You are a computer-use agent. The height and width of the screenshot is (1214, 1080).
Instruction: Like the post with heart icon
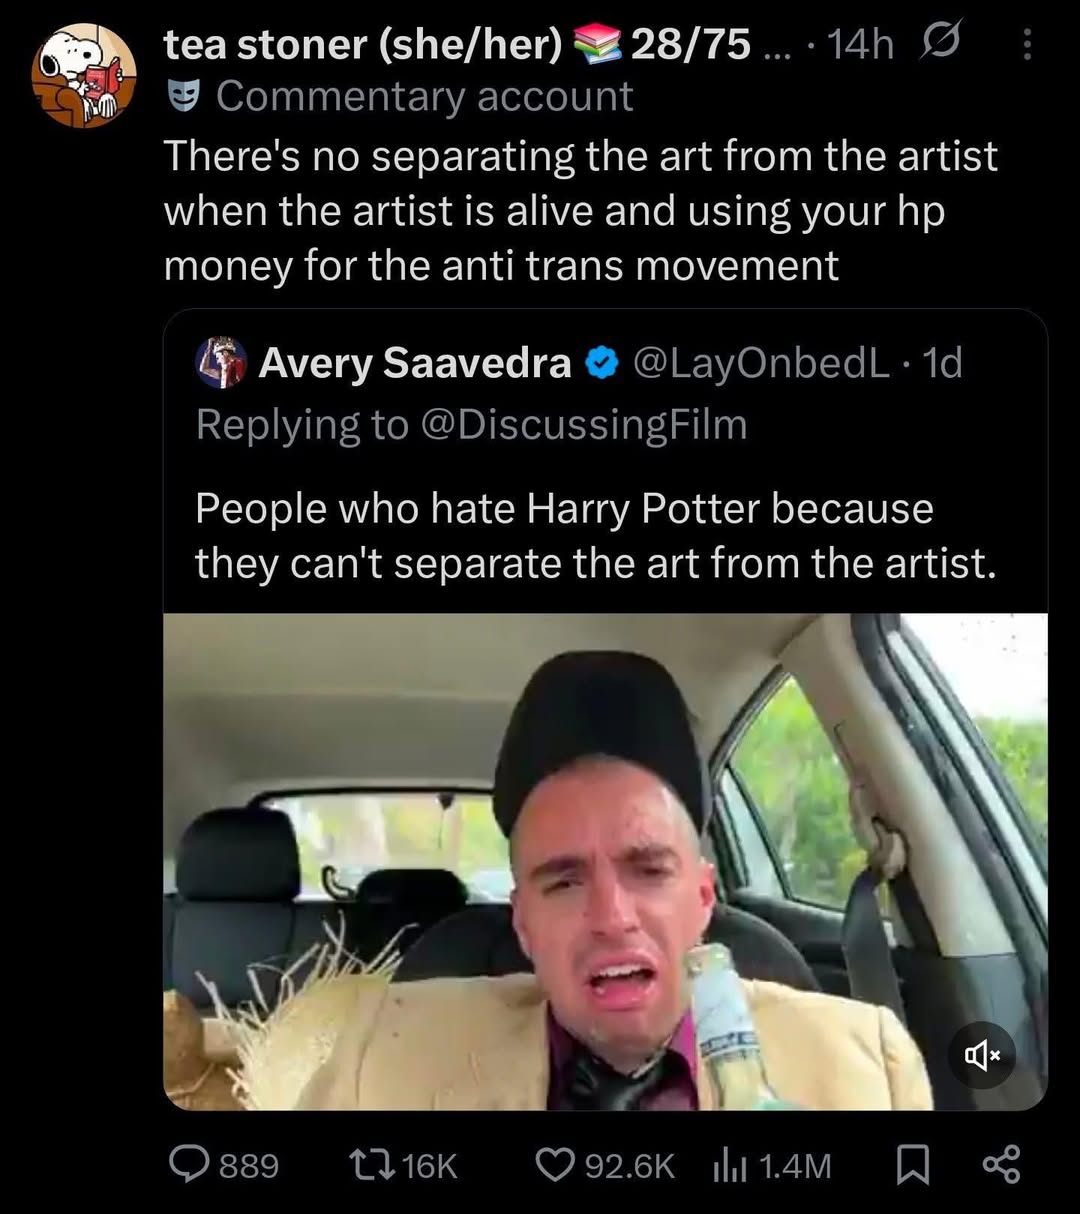(x=553, y=1165)
